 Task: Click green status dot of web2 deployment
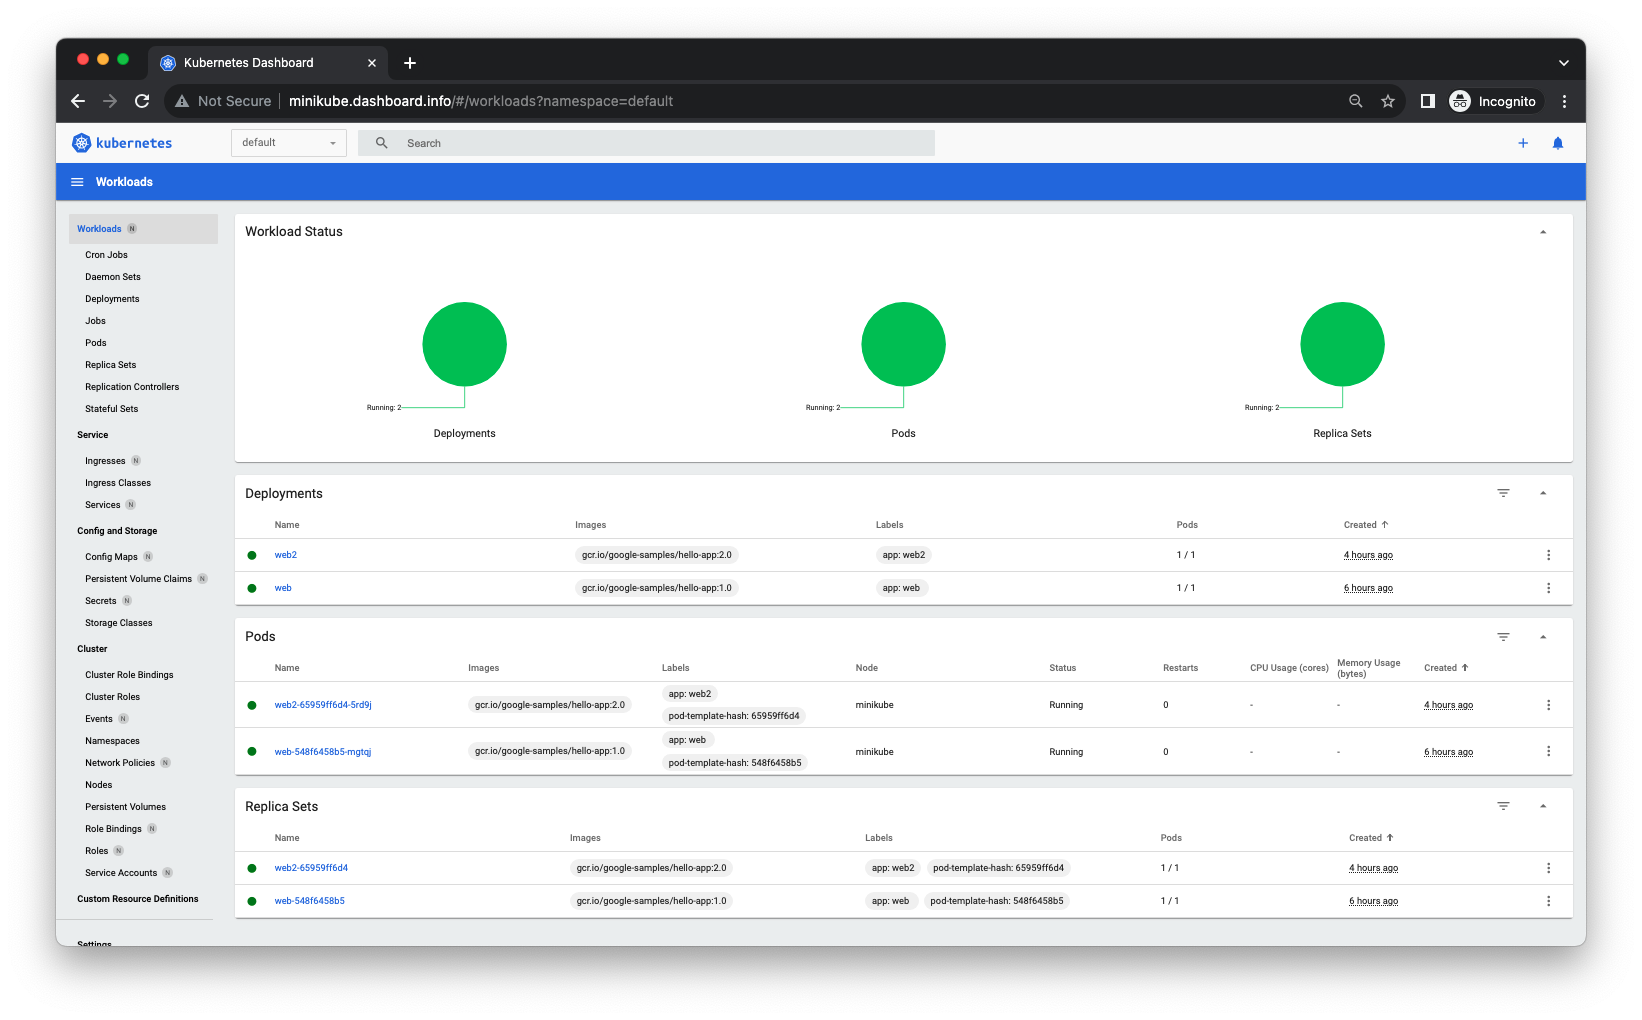click(252, 555)
